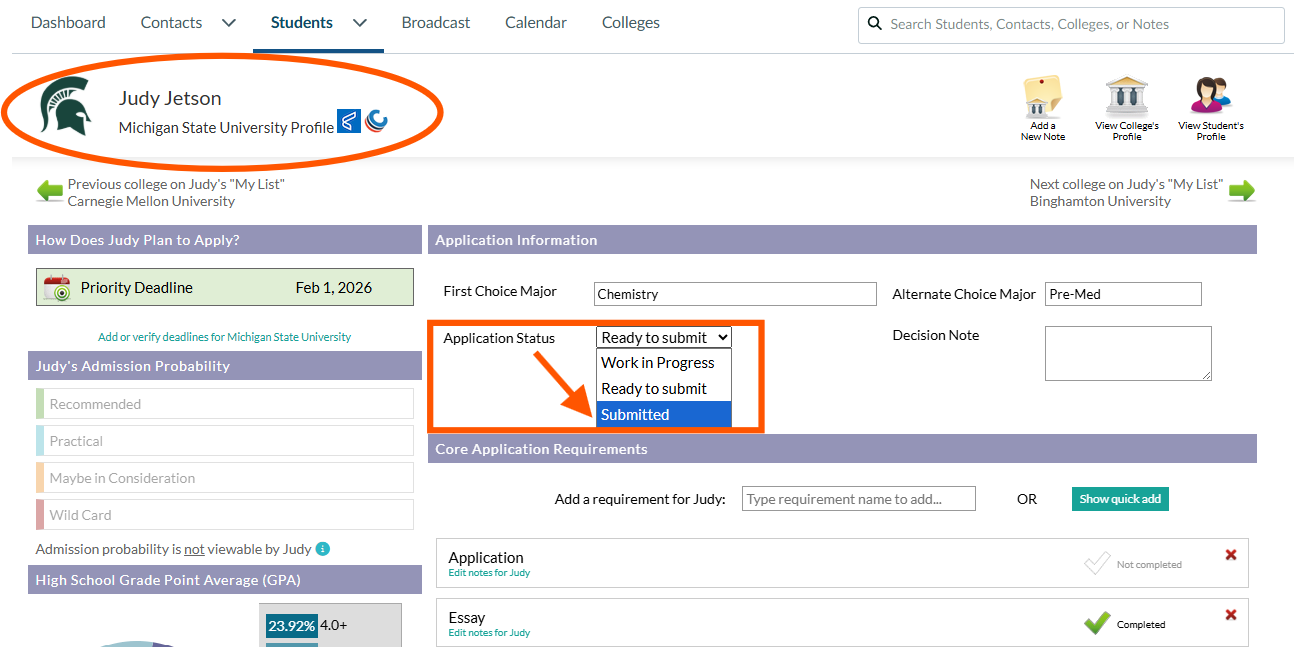Viewport: 1294px width, 647px height.
Task: Open the Broadcast tab
Action: [x=436, y=22]
